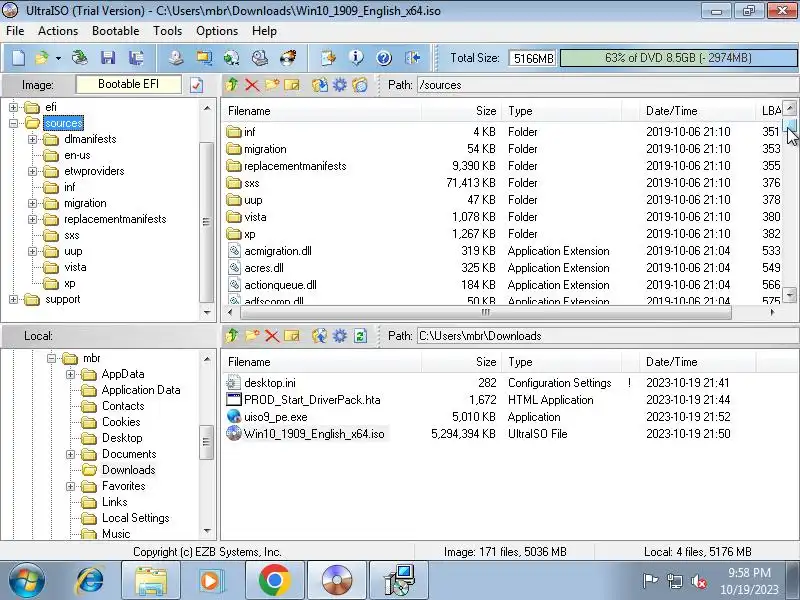Go up a folder in local pane

232,336
